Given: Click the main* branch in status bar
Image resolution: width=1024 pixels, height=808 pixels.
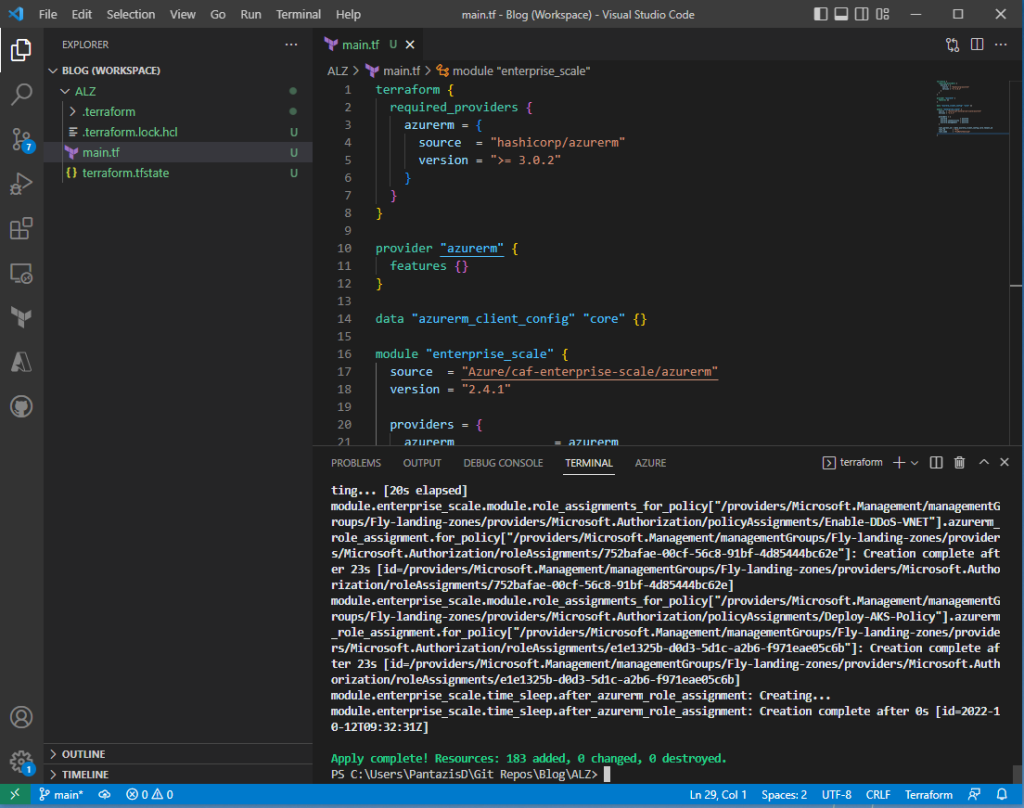Looking at the screenshot, I should coord(61,795).
